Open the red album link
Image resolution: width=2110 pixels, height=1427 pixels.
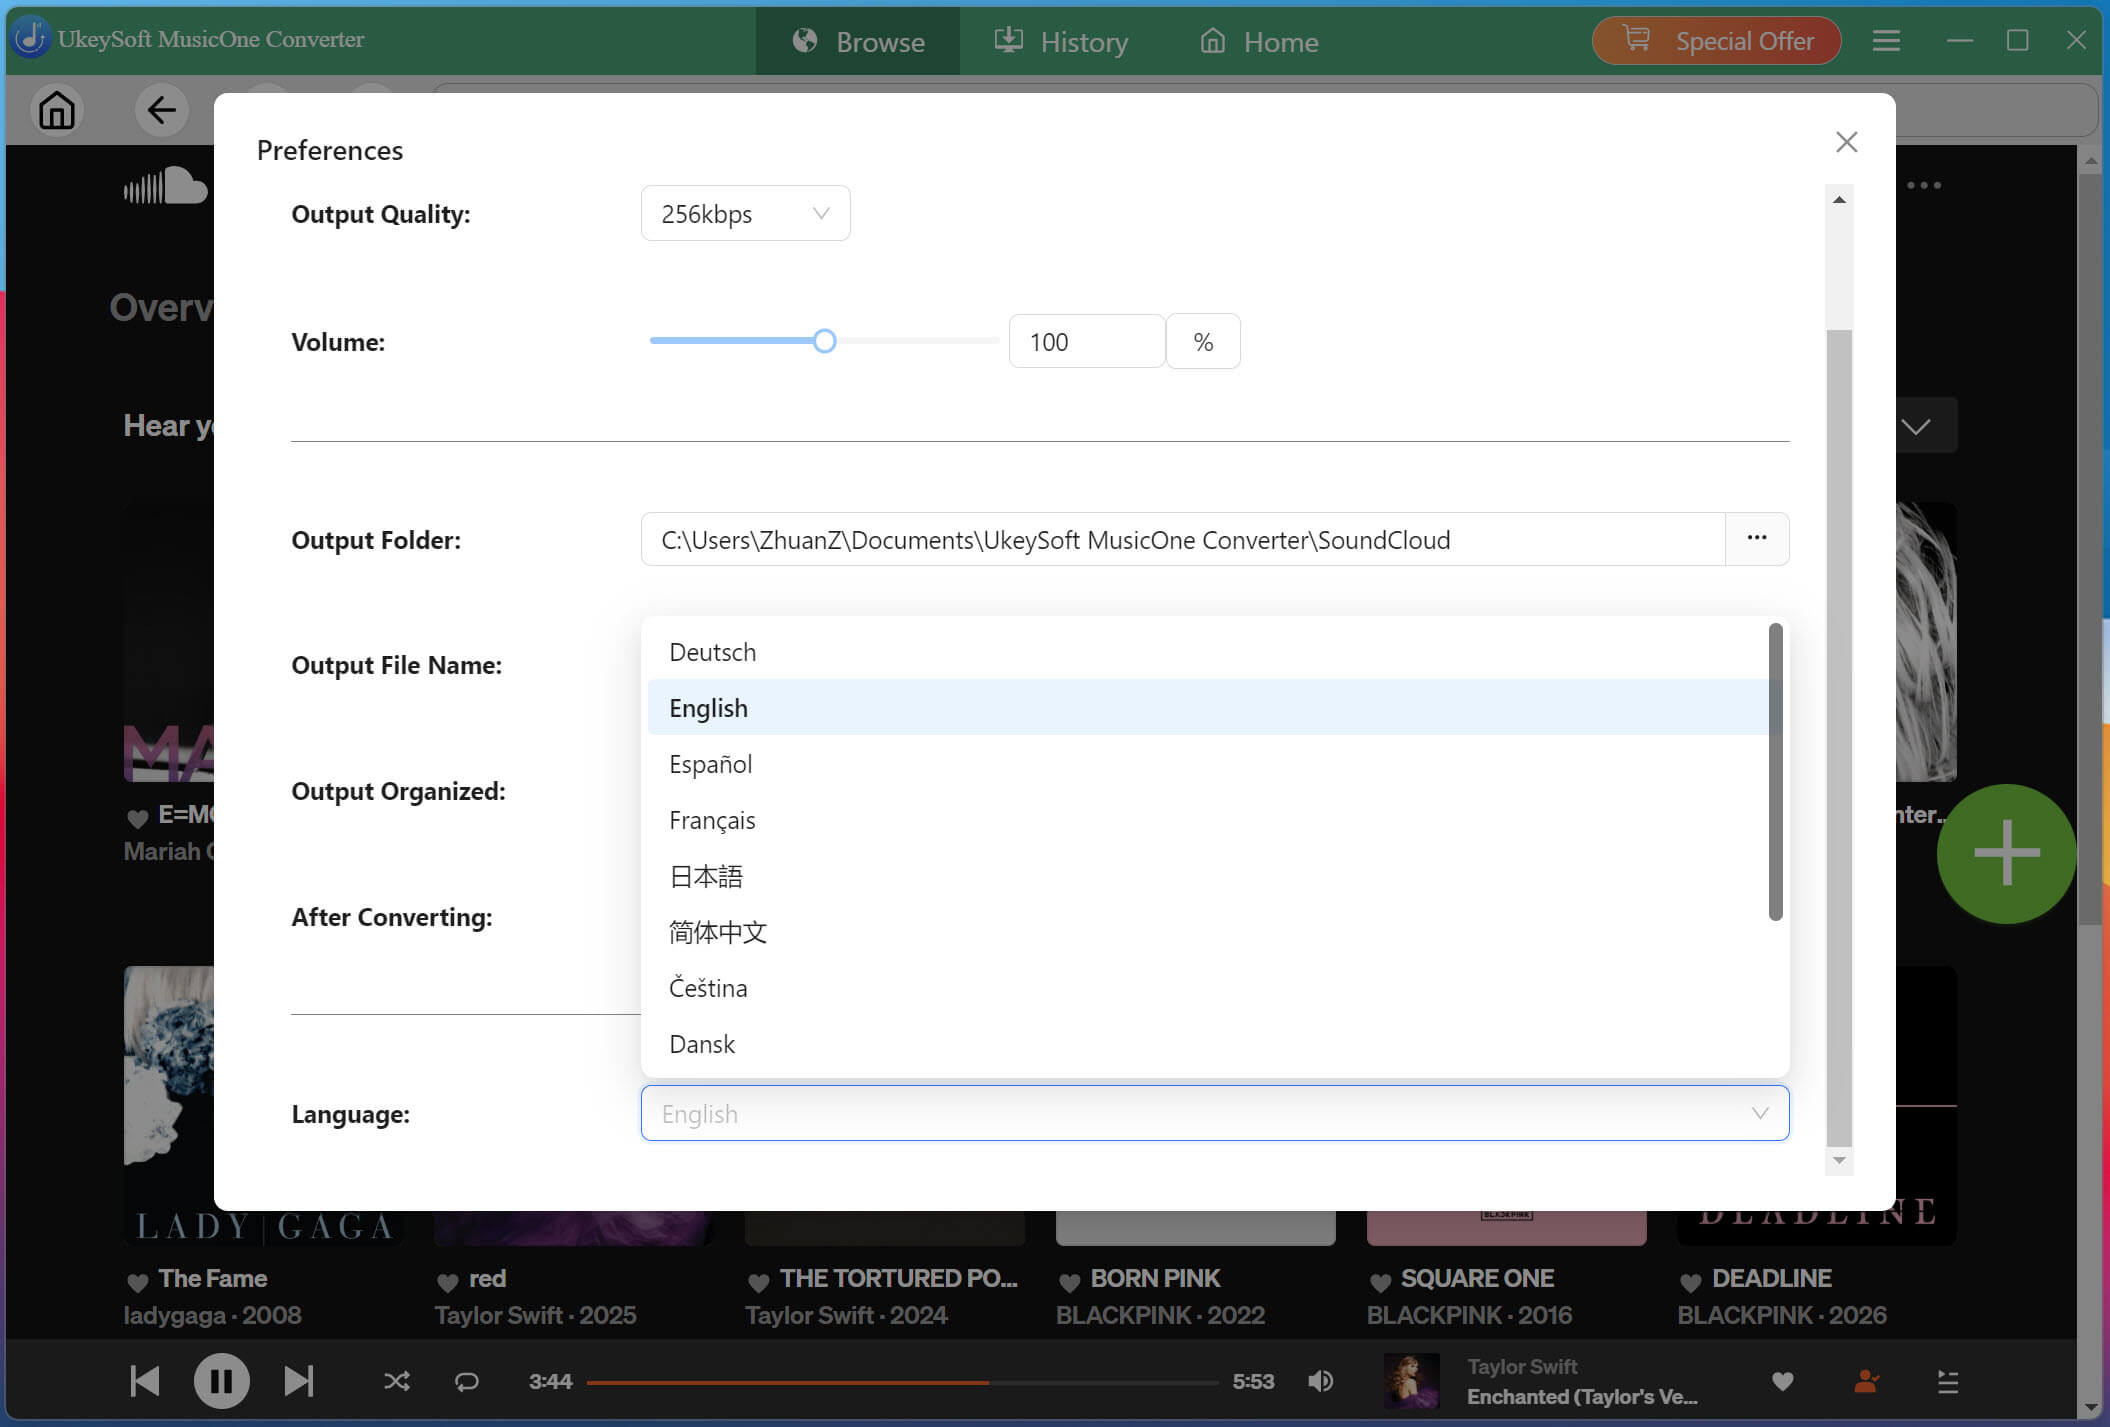(x=487, y=1278)
